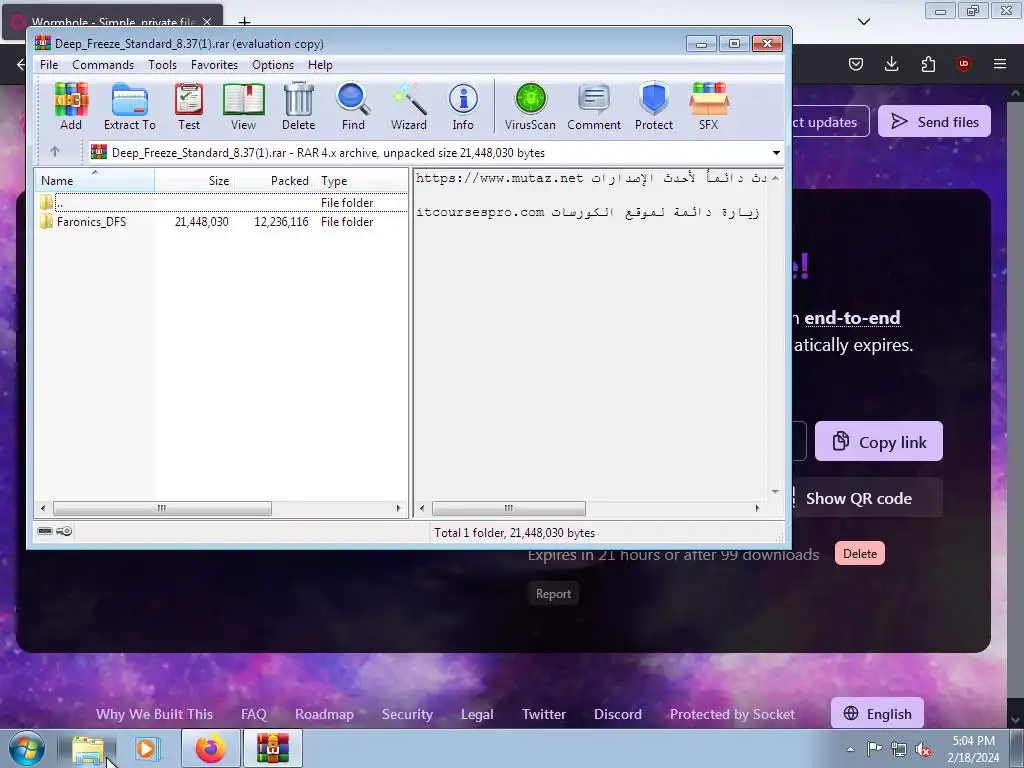Open the Discord footer link
The image size is (1024, 768).
pyautogui.click(x=618, y=714)
